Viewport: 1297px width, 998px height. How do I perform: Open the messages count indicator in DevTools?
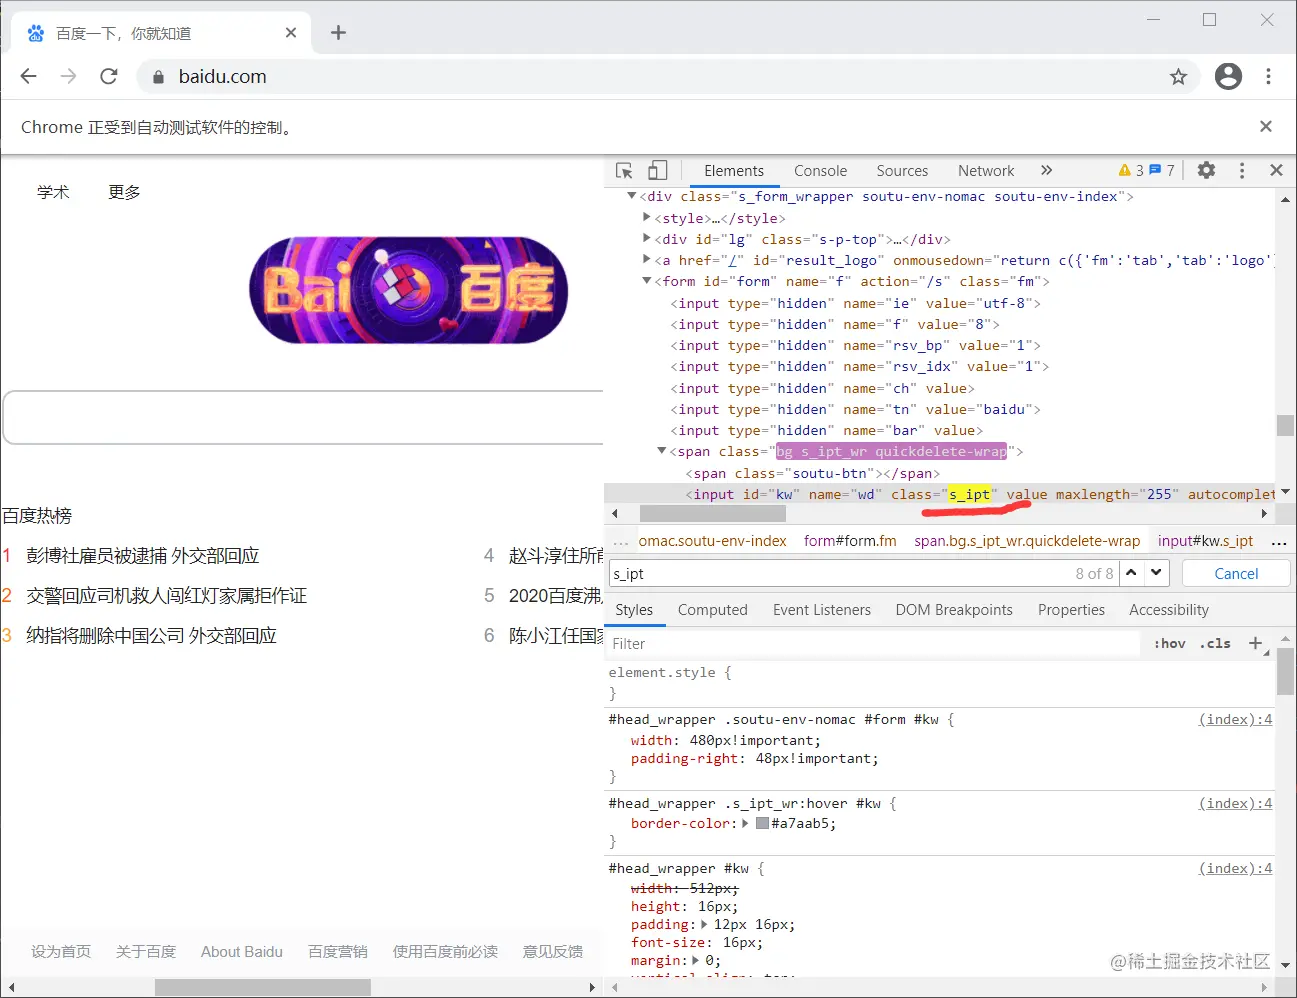coord(1162,171)
